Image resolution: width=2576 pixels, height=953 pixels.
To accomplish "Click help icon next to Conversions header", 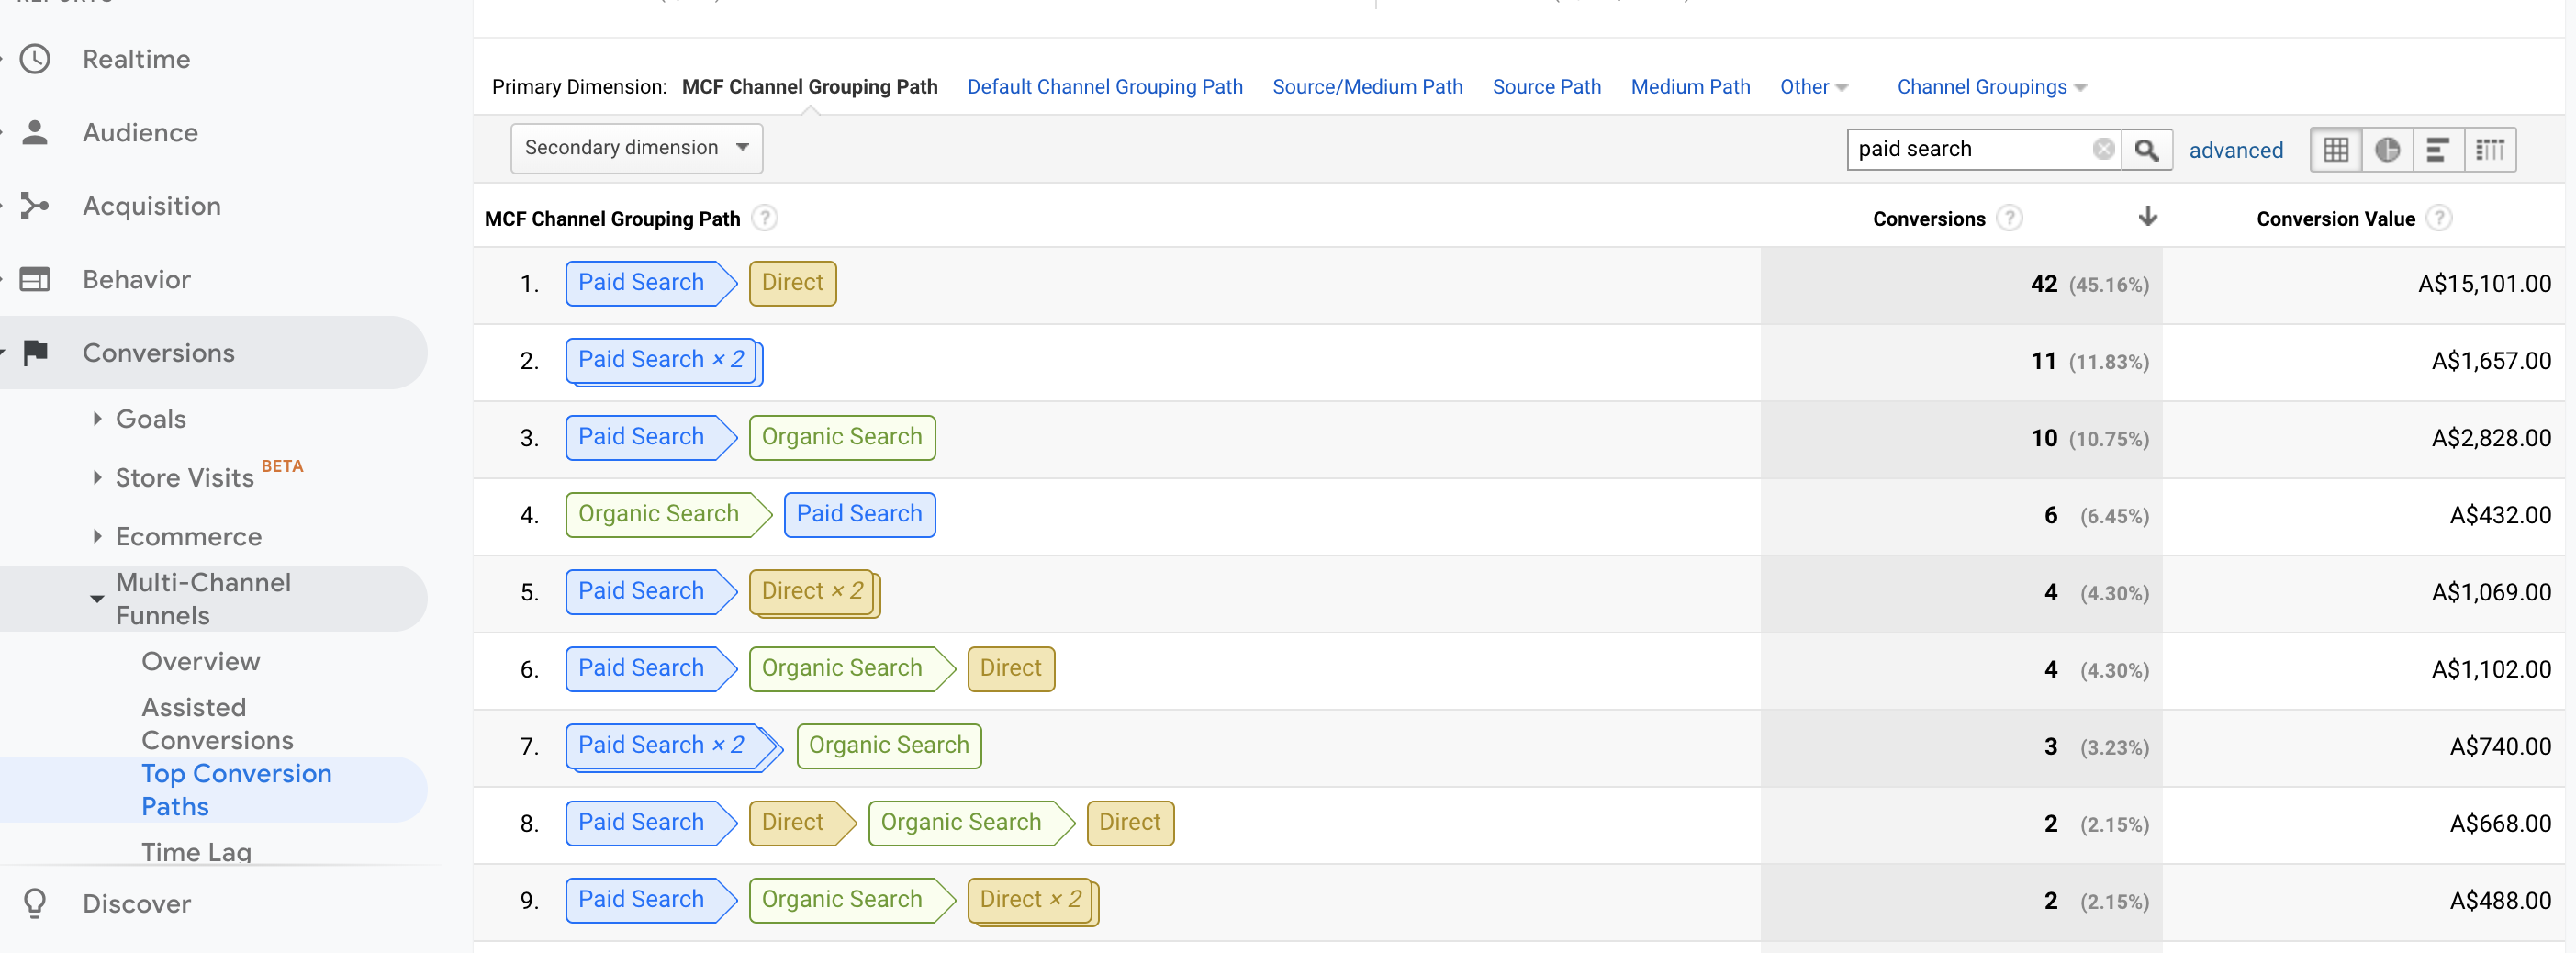I will pos(2009,218).
